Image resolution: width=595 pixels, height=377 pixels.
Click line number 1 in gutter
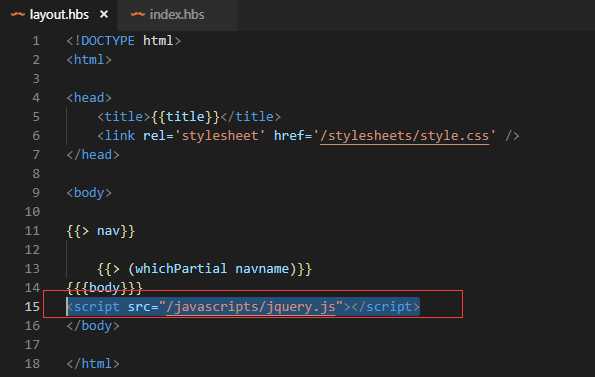36,41
